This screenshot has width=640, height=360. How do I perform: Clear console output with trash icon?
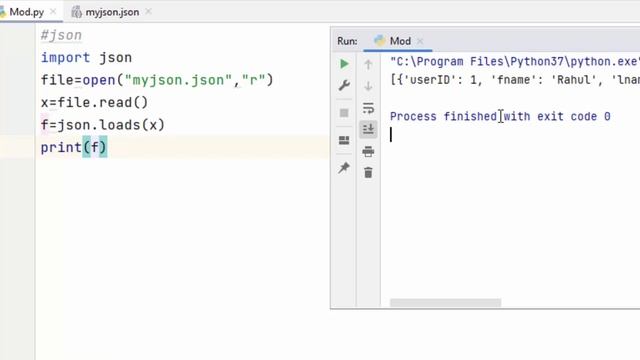click(368, 173)
